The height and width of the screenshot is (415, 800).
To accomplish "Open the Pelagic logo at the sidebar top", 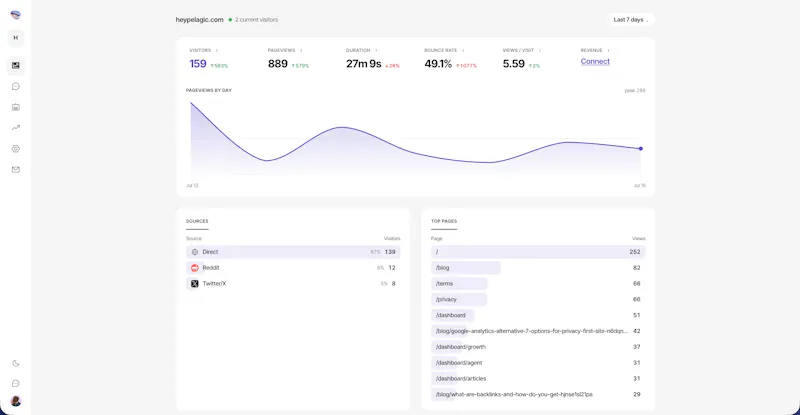I will [15, 15].
